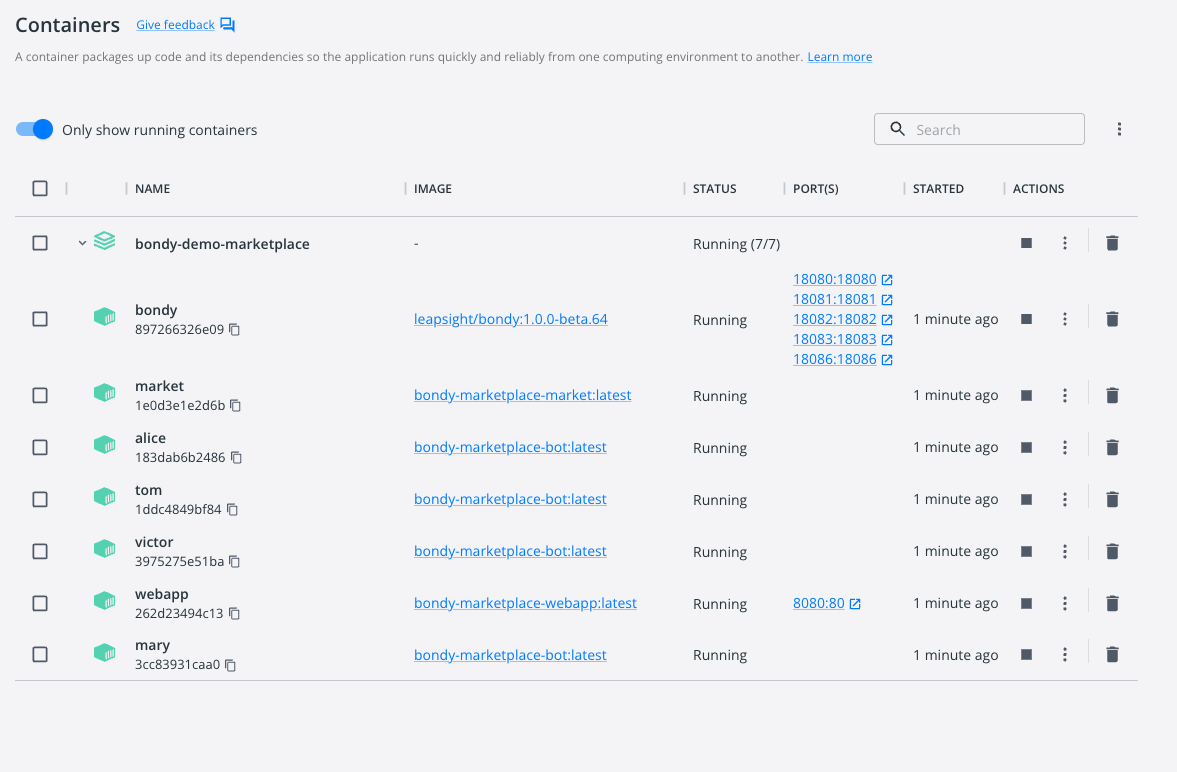
Task: Open more actions for victor container
Action: coord(1064,551)
